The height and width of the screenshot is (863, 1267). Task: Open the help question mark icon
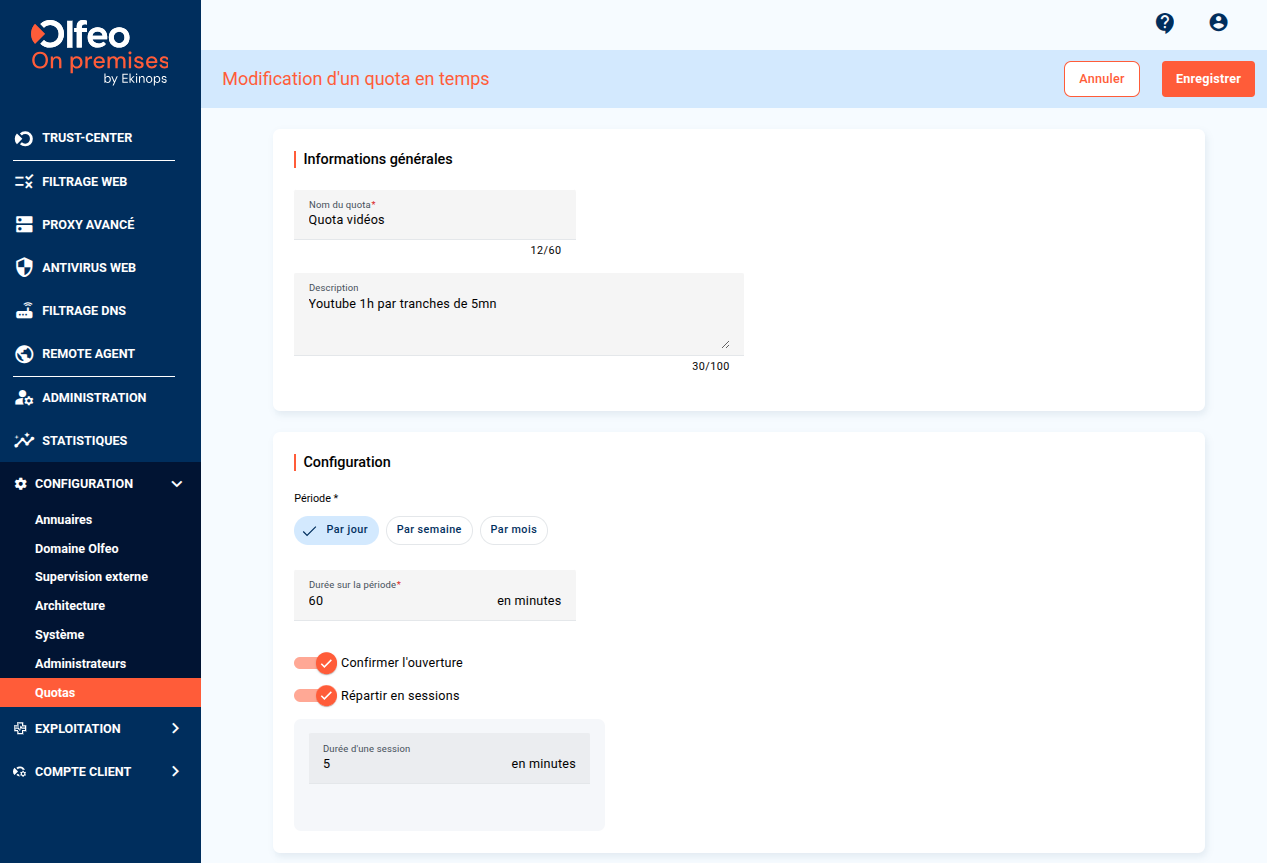(1164, 23)
